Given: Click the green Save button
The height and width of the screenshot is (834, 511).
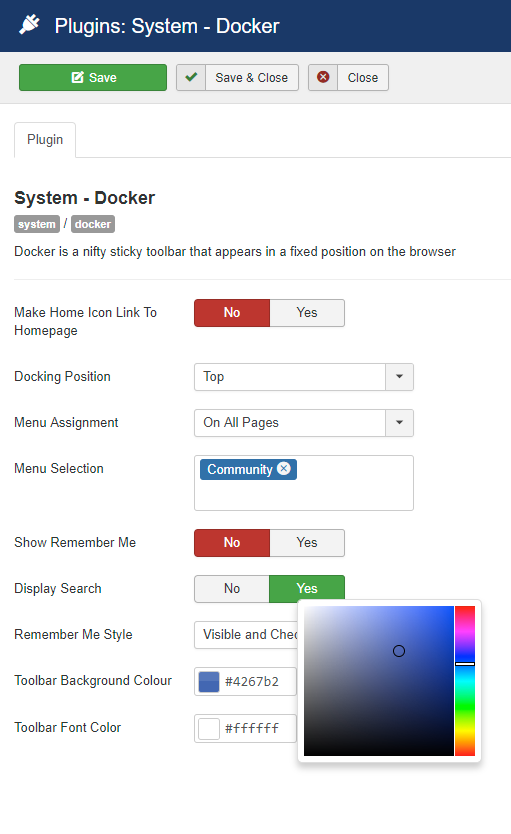Looking at the screenshot, I should tap(93, 78).
